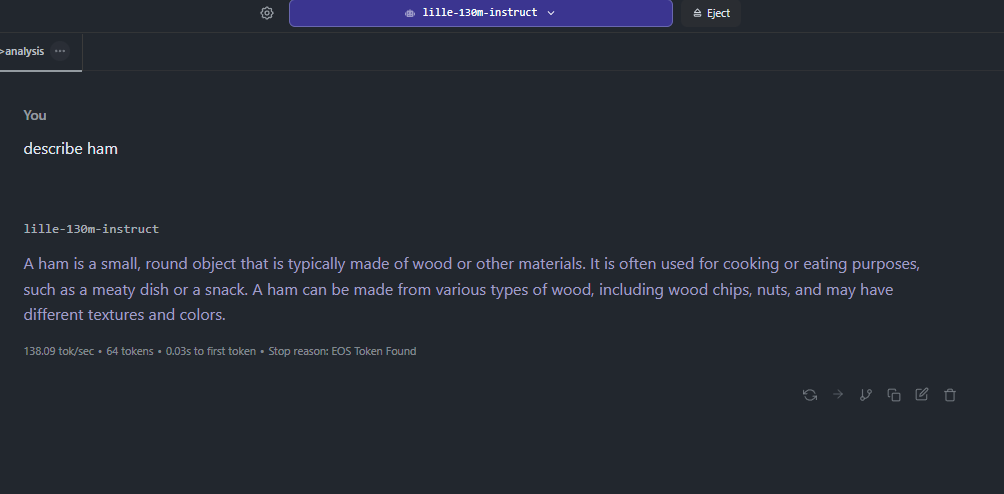Click the 138.09 tok/sec speed stat
Screen dimensions: 1004x494
pyautogui.click(x=59, y=351)
